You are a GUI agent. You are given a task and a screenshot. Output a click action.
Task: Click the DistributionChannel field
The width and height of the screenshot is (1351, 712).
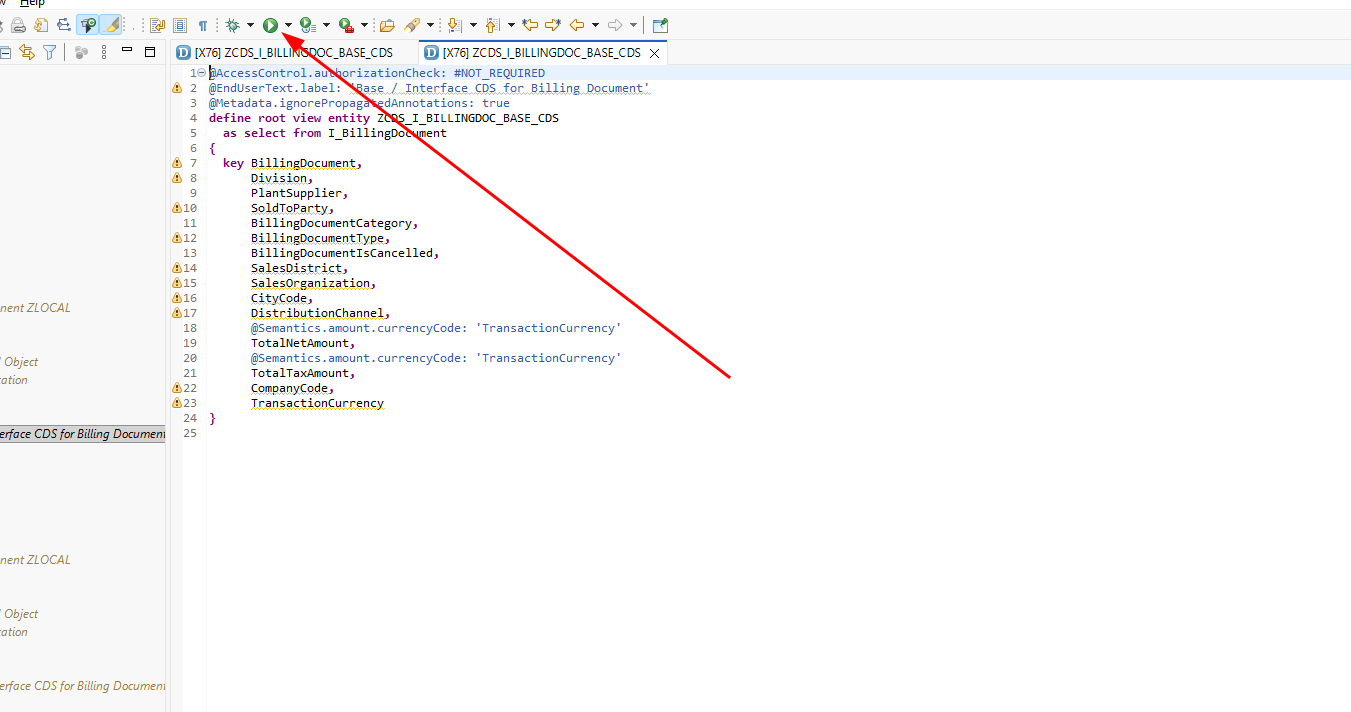[317, 313]
